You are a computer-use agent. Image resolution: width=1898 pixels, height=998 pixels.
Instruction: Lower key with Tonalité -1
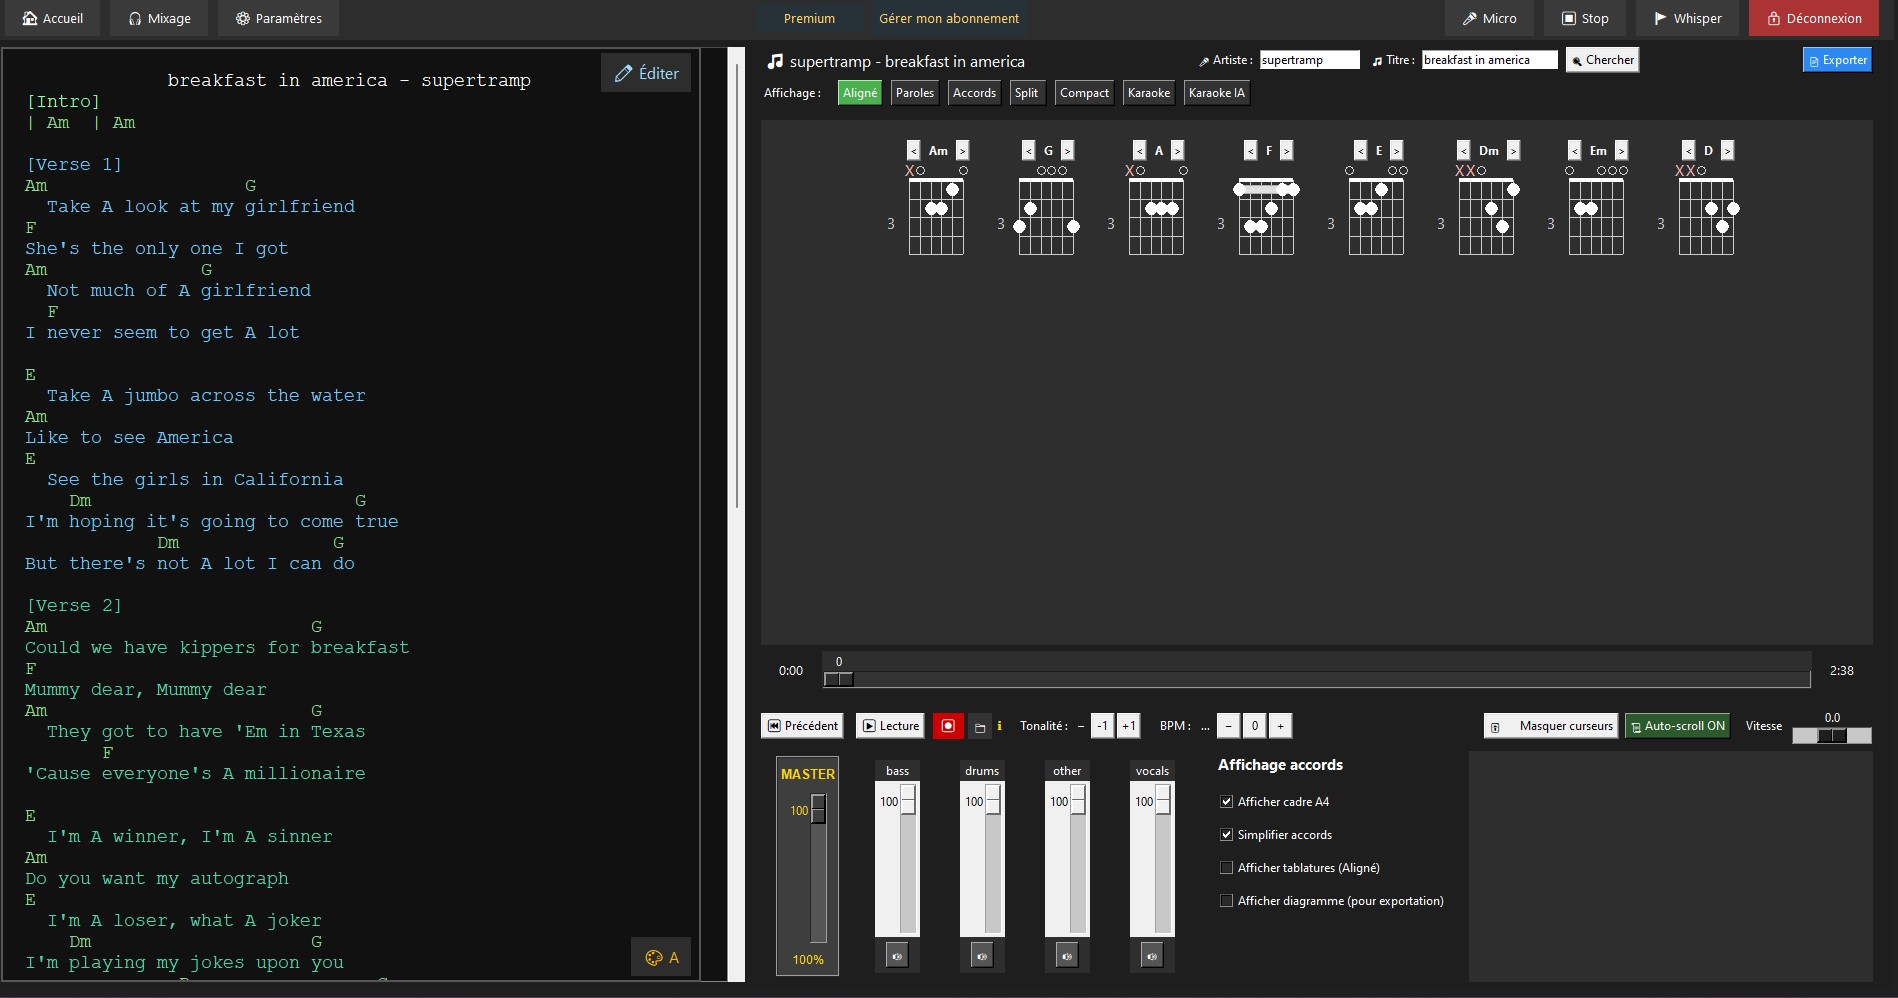[x=1102, y=726]
